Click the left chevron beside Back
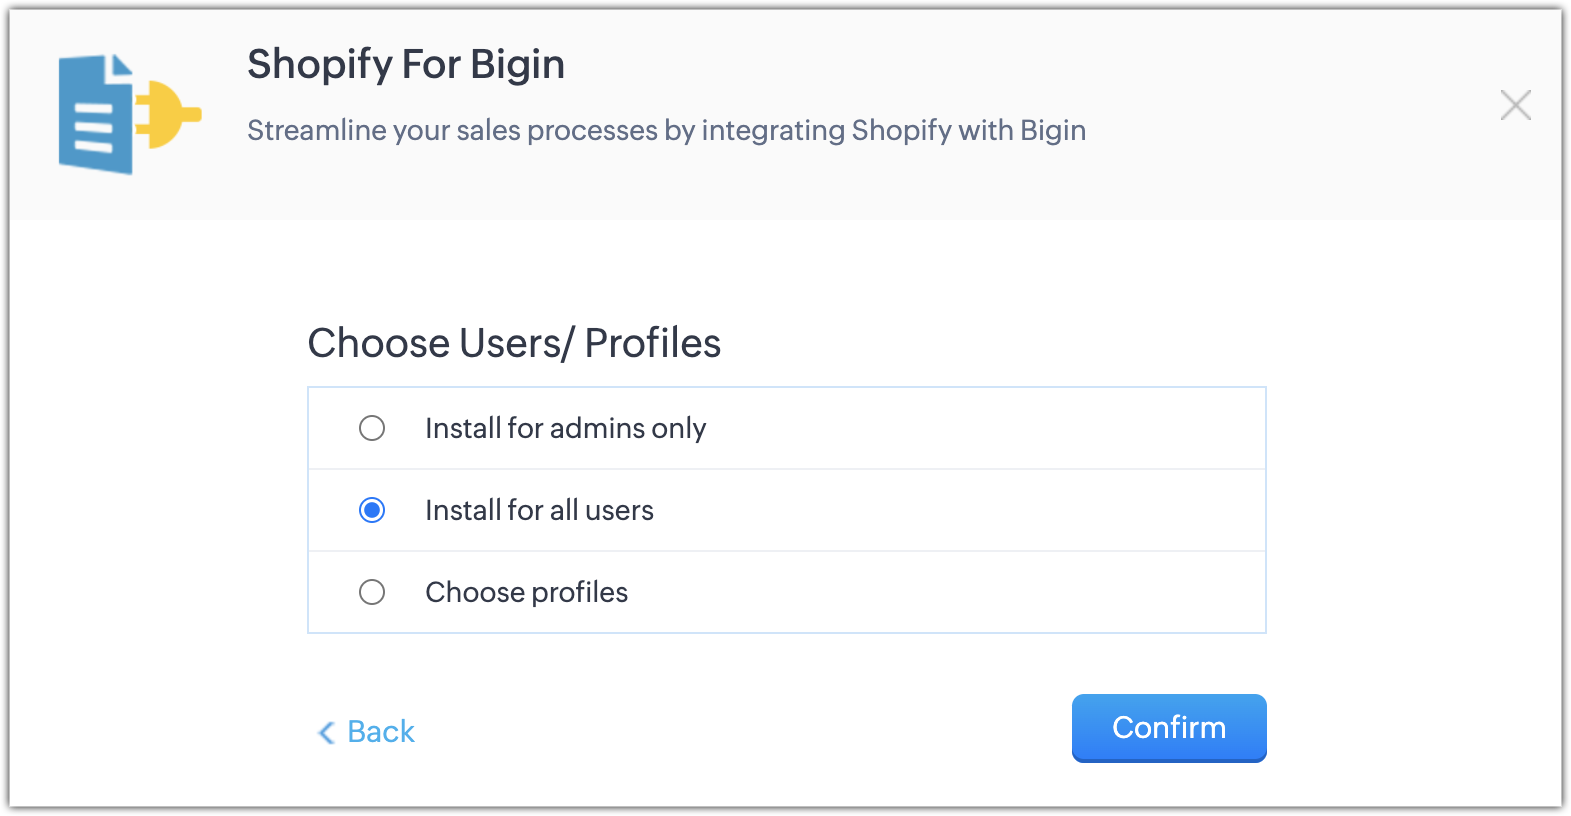This screenshot has width=1571, height=816. [x=326, y=732]
